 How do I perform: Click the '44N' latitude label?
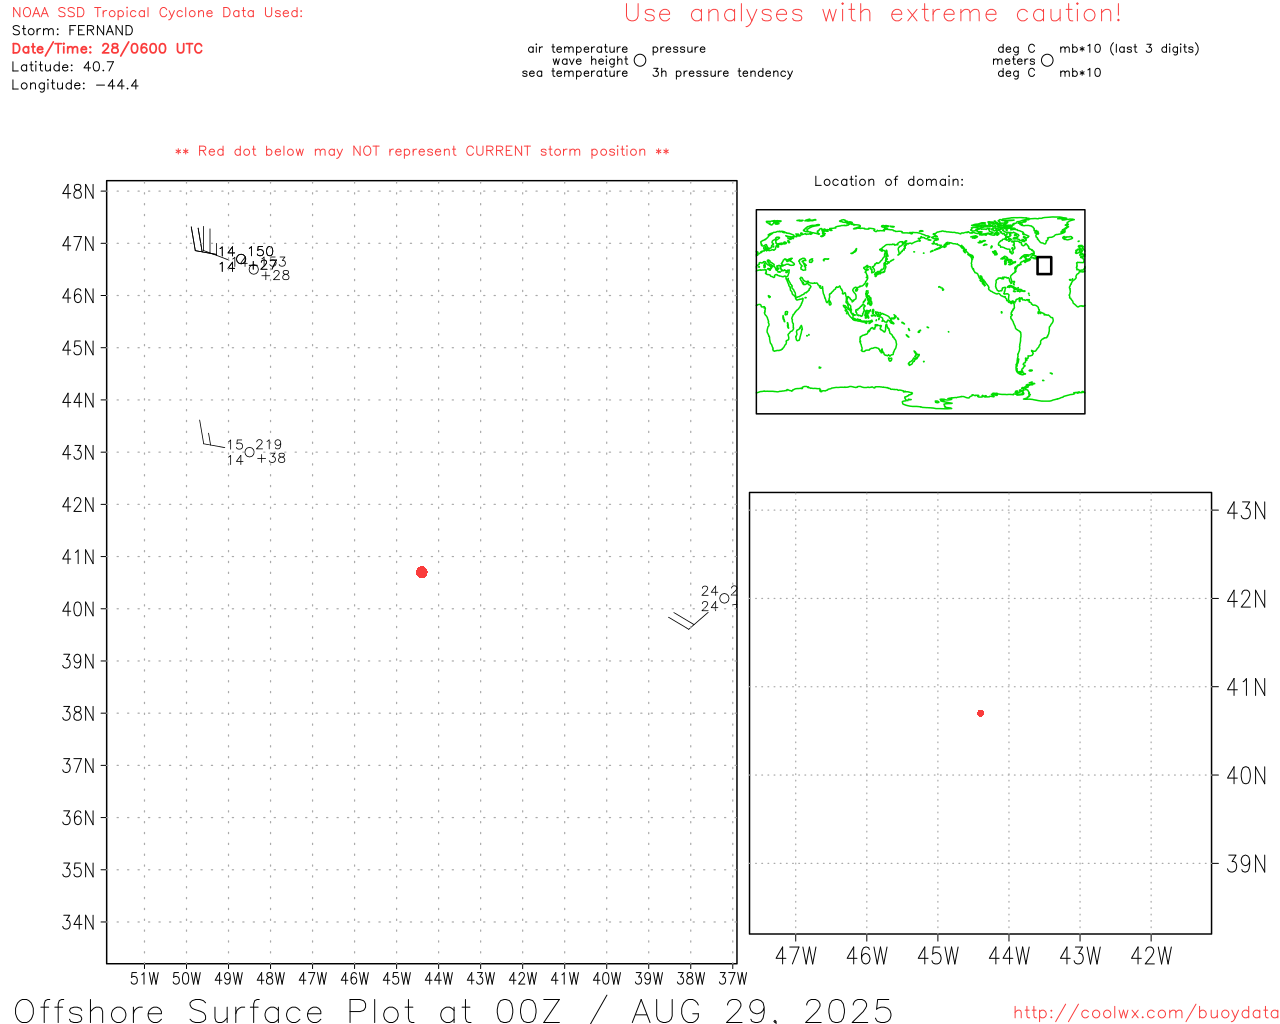pos(78,401)
